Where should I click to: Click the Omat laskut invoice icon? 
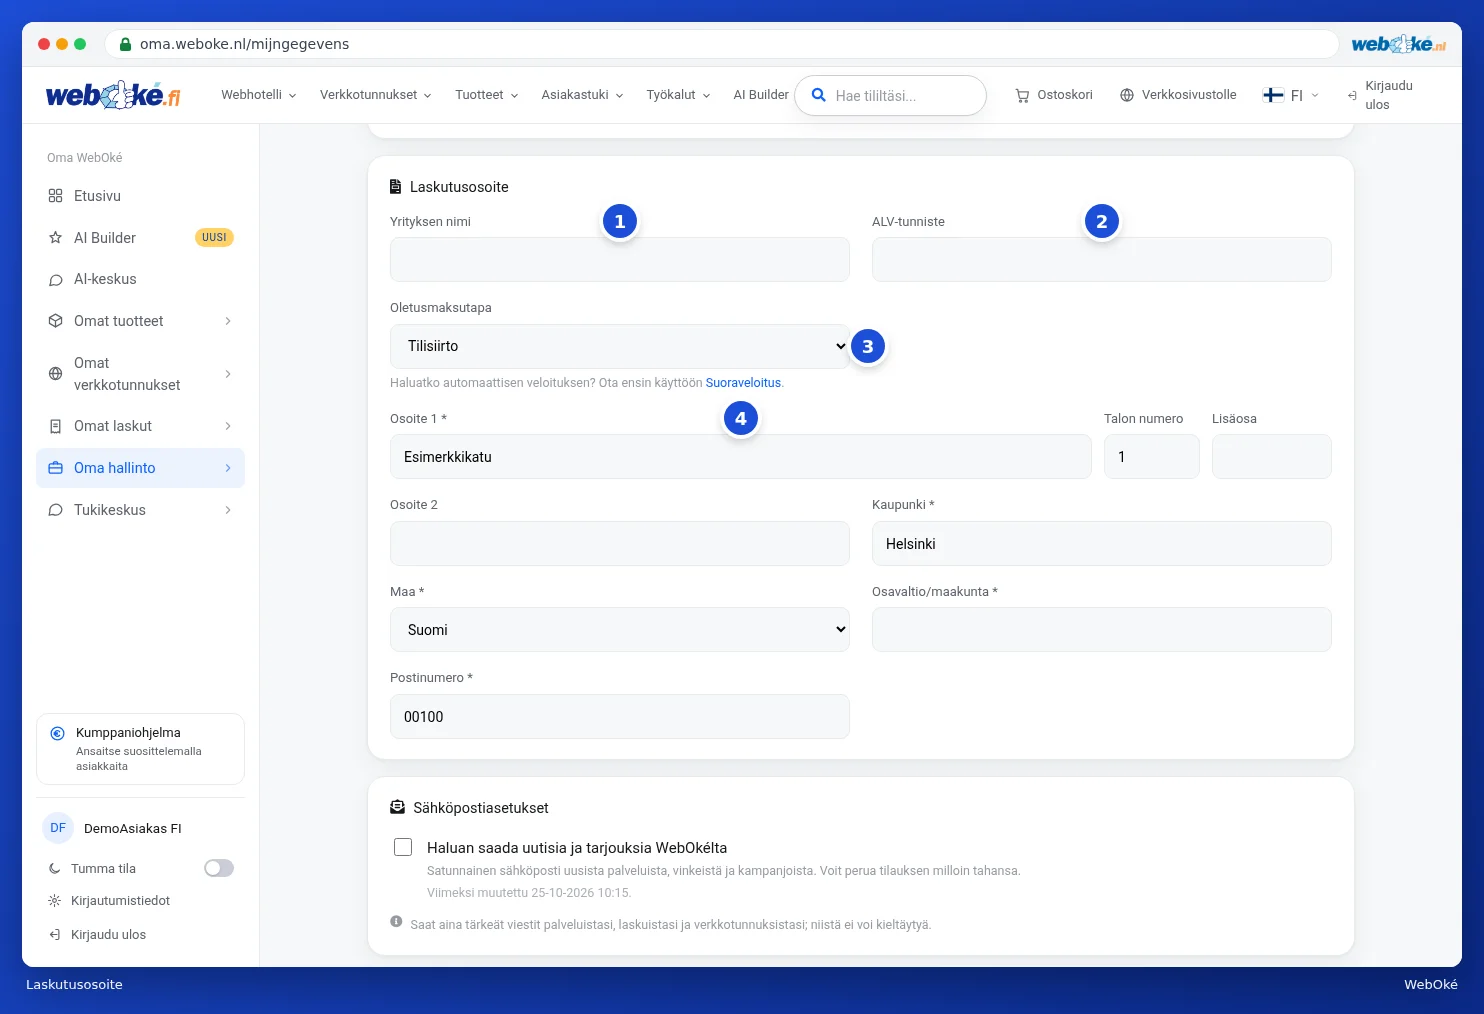point(56,426)
